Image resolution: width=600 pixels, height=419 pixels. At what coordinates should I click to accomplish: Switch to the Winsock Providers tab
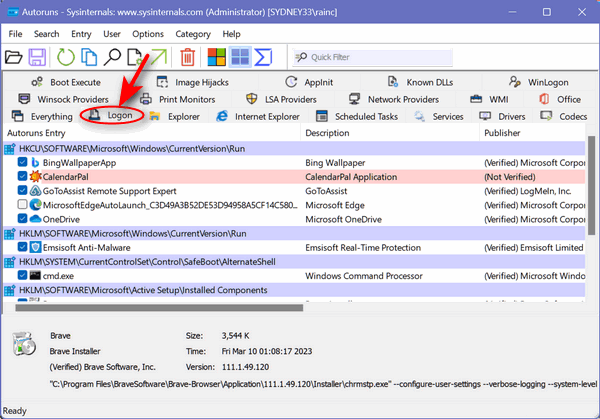tap(64, 99)
